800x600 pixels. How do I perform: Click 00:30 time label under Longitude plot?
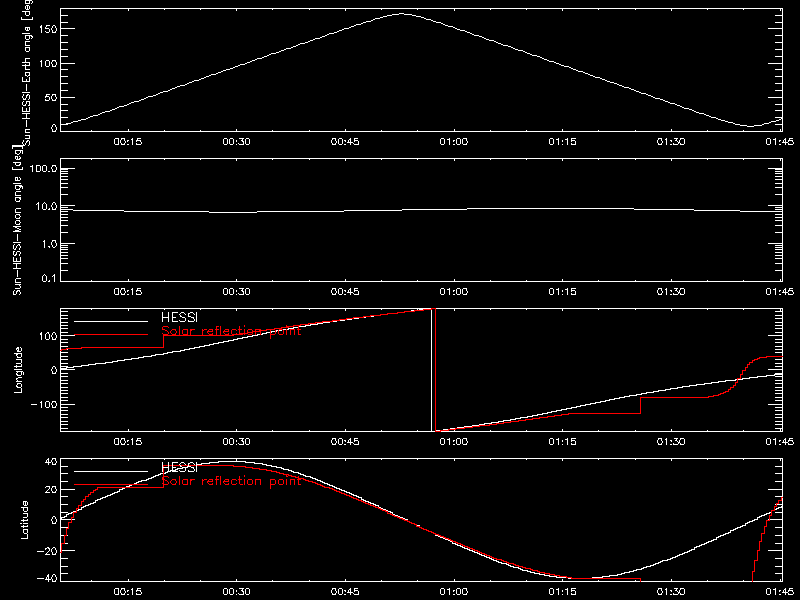coord(236,441)
